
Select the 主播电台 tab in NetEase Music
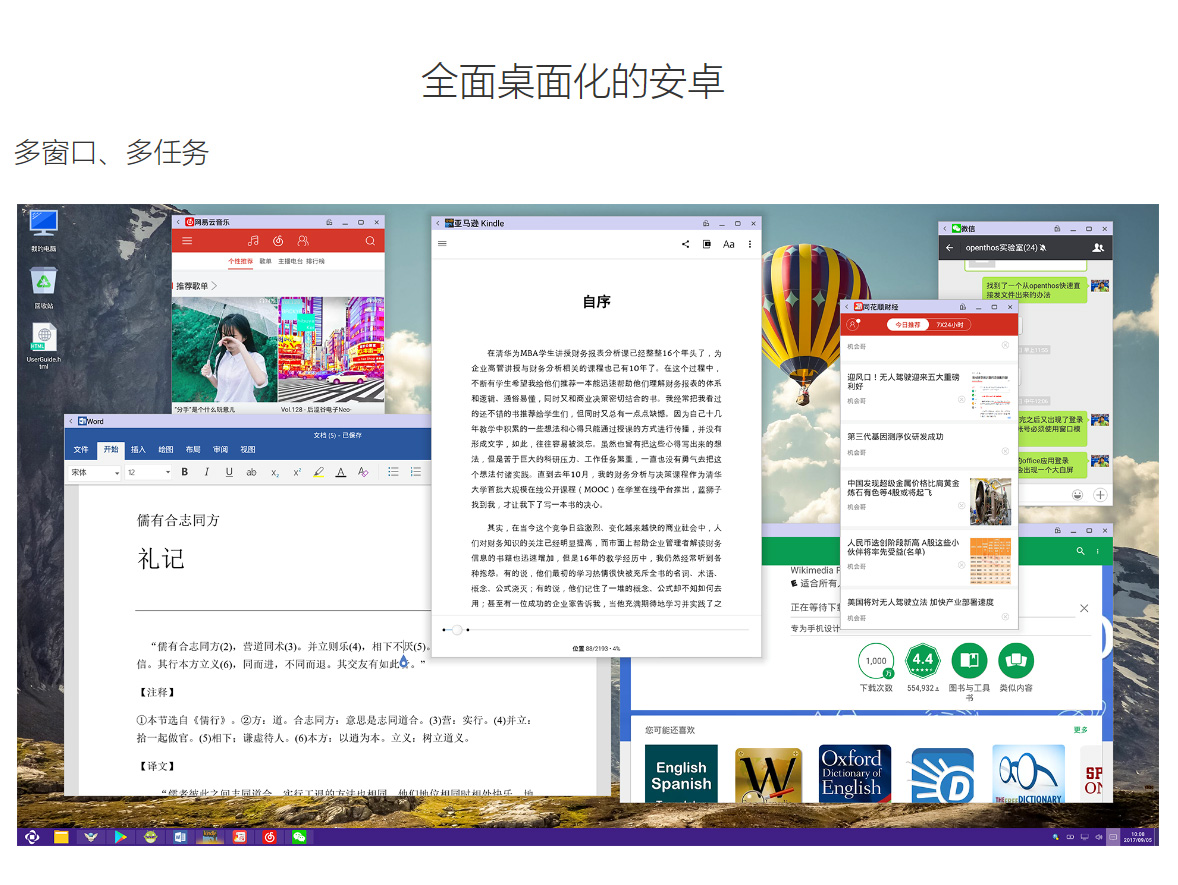[x=290, y=261]
